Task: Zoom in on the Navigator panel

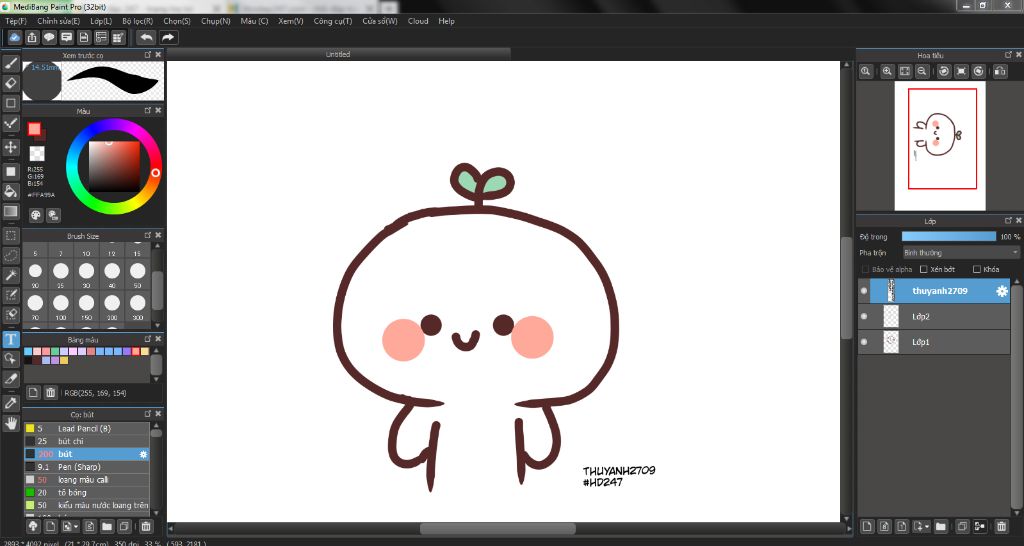Action: pyautogui.click(x=888, y=71)
